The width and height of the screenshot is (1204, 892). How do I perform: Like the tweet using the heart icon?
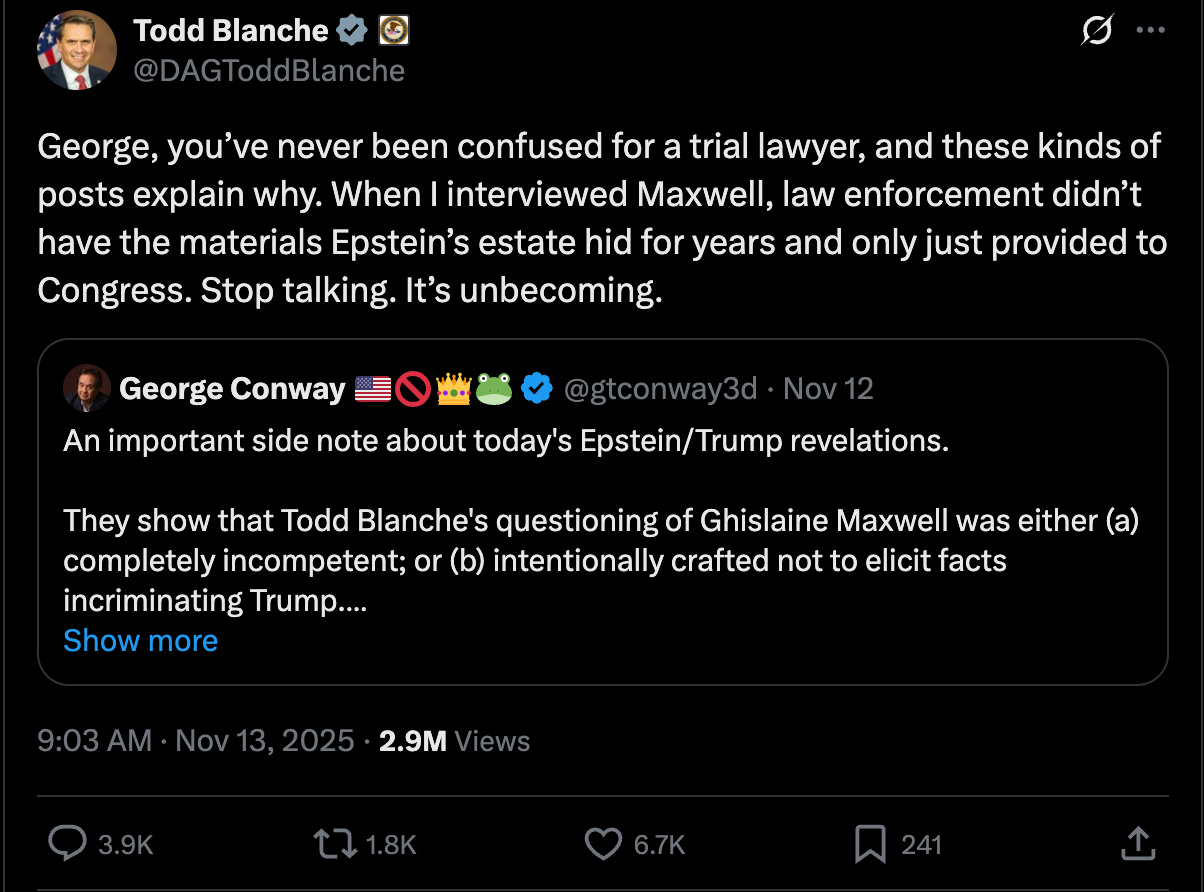coord(603,844)
